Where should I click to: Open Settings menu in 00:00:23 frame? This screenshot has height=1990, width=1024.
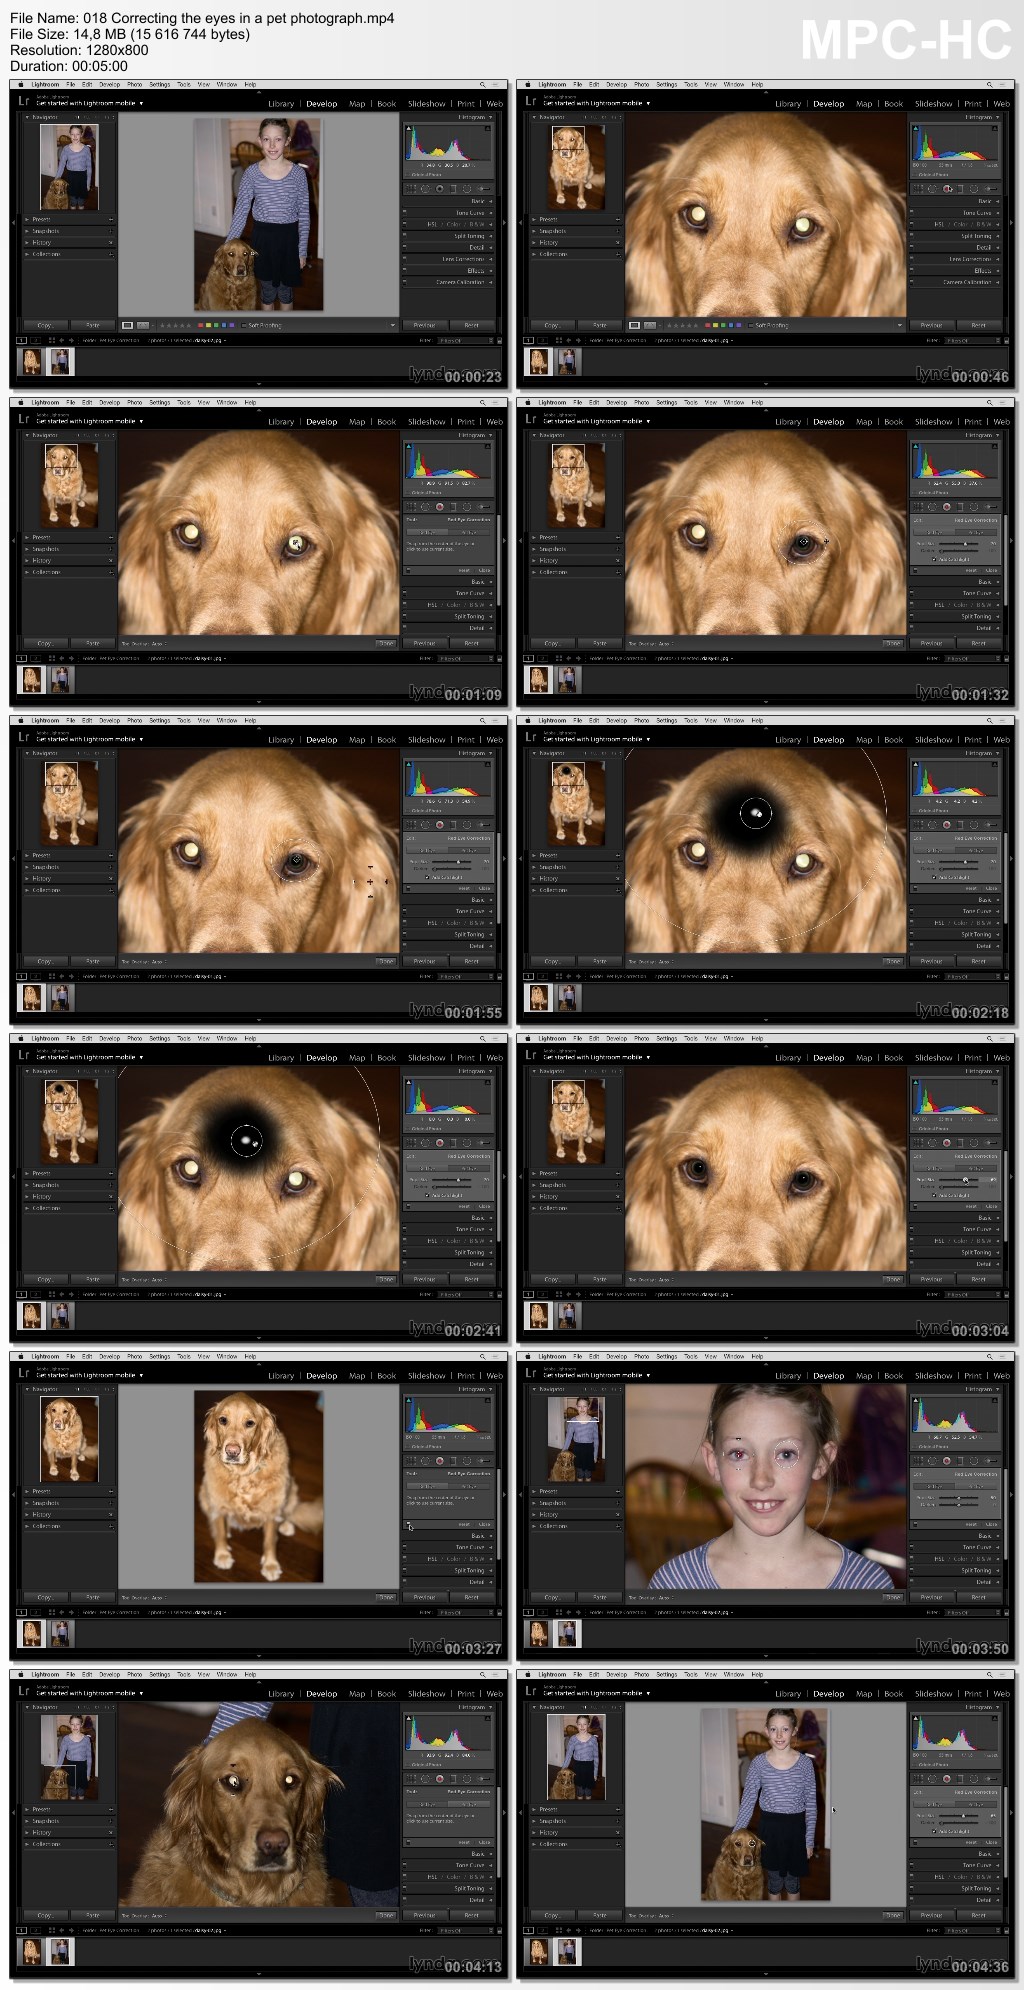click(x=159, y=84)
